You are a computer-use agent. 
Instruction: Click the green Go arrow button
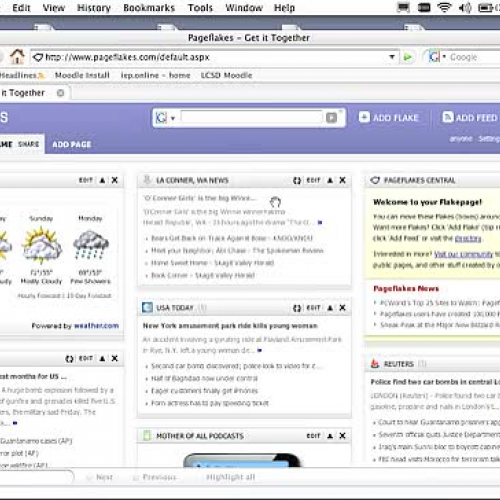click(x=407, y=57)
